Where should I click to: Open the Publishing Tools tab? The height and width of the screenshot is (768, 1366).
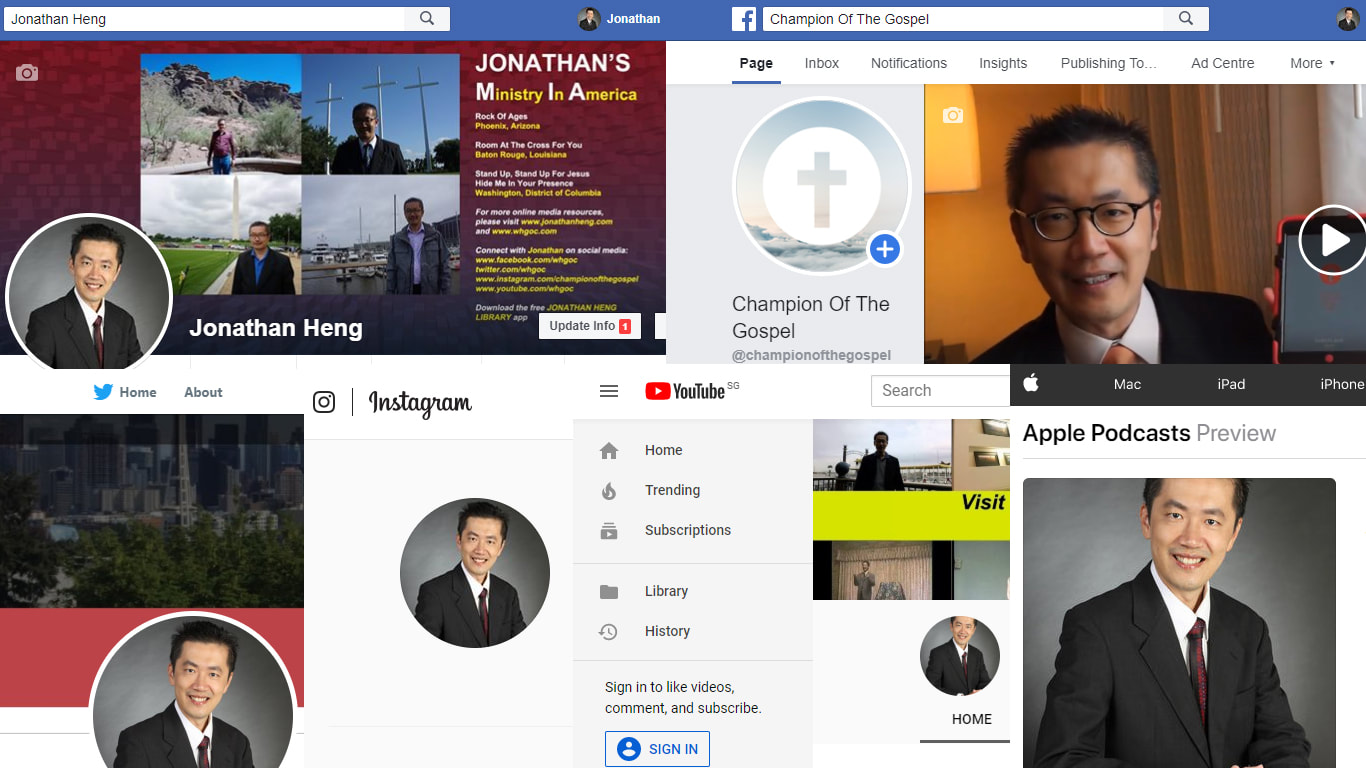point(1109,63)
